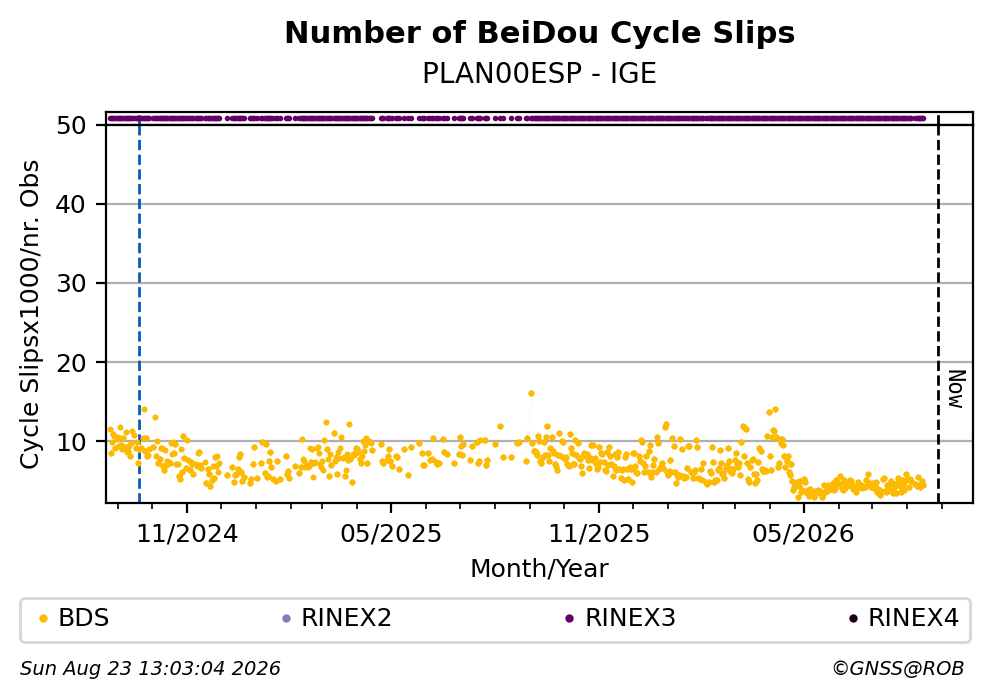Click the purple RINEX3 legend dot
The height and width of the screenshot is (699, 993).
coord(569,619)
